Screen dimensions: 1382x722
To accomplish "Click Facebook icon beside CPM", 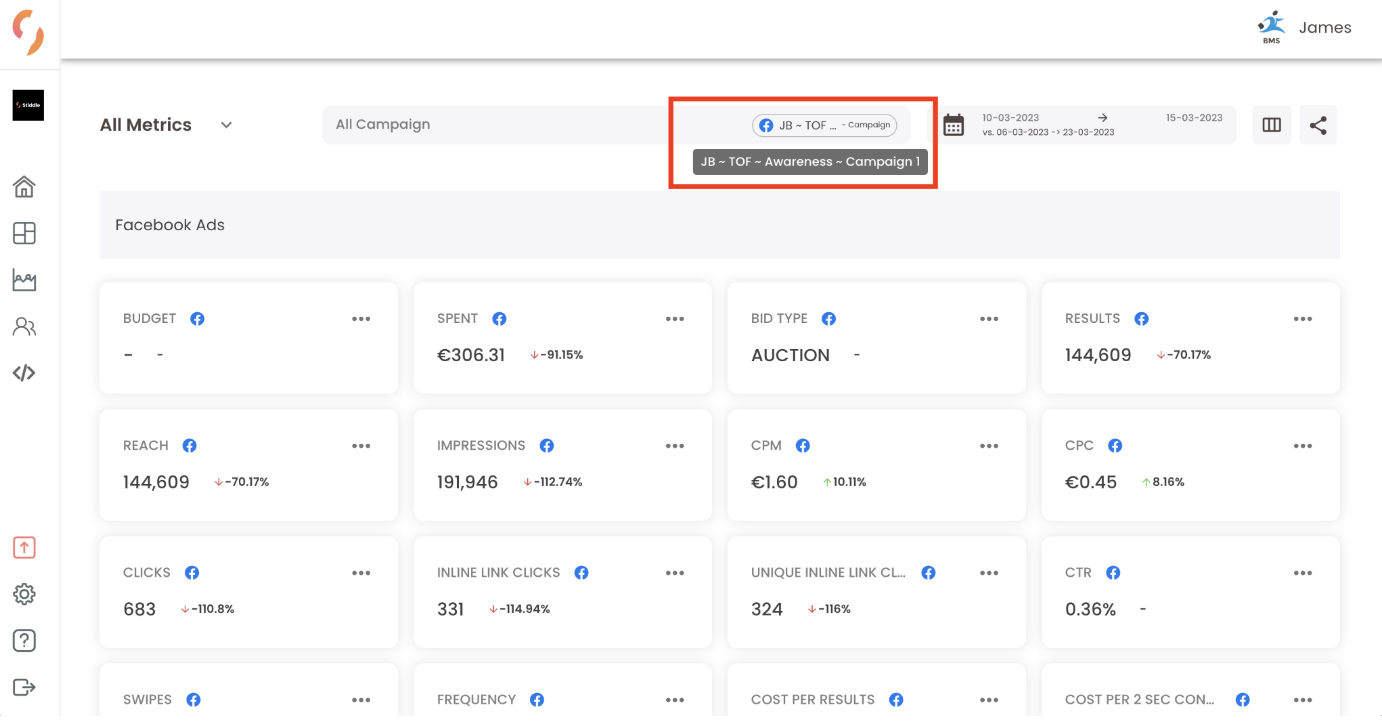I will [x=803, y=446].
